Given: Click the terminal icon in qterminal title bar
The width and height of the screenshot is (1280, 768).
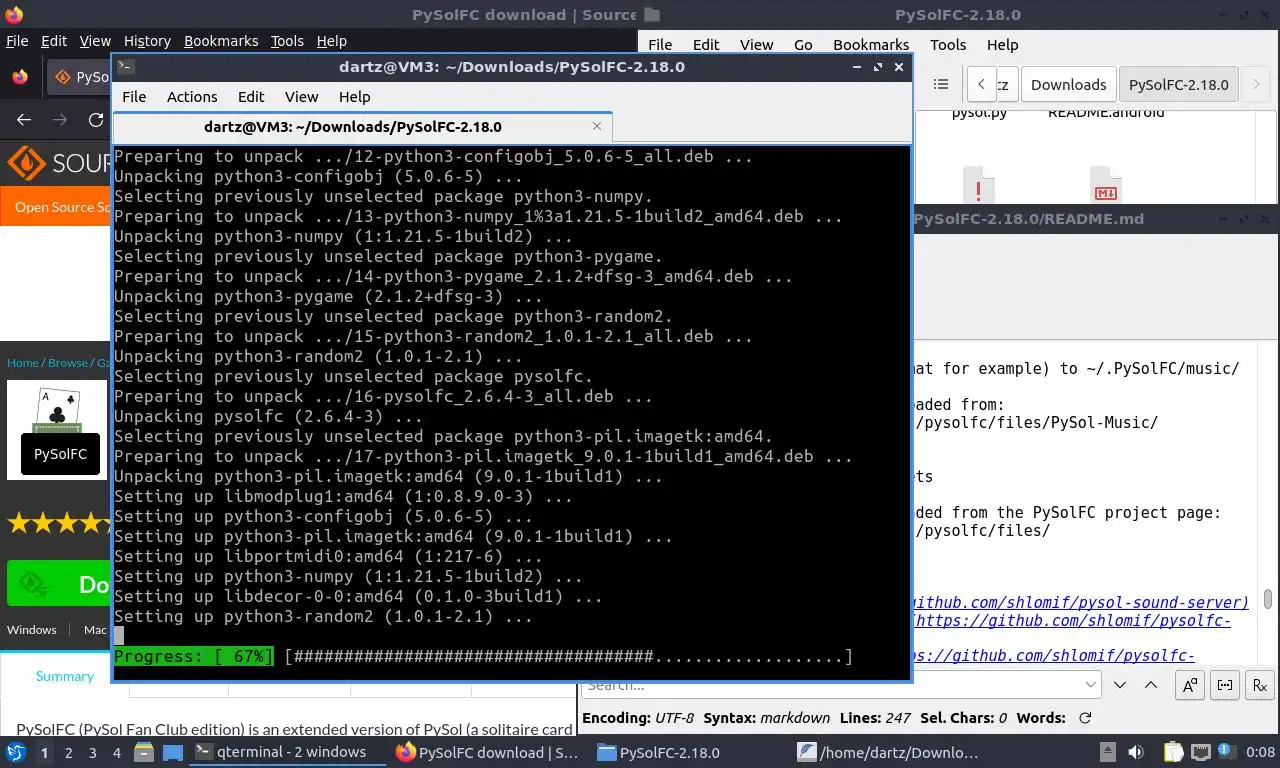Looking at the screenshot, I should coord(125,67).
